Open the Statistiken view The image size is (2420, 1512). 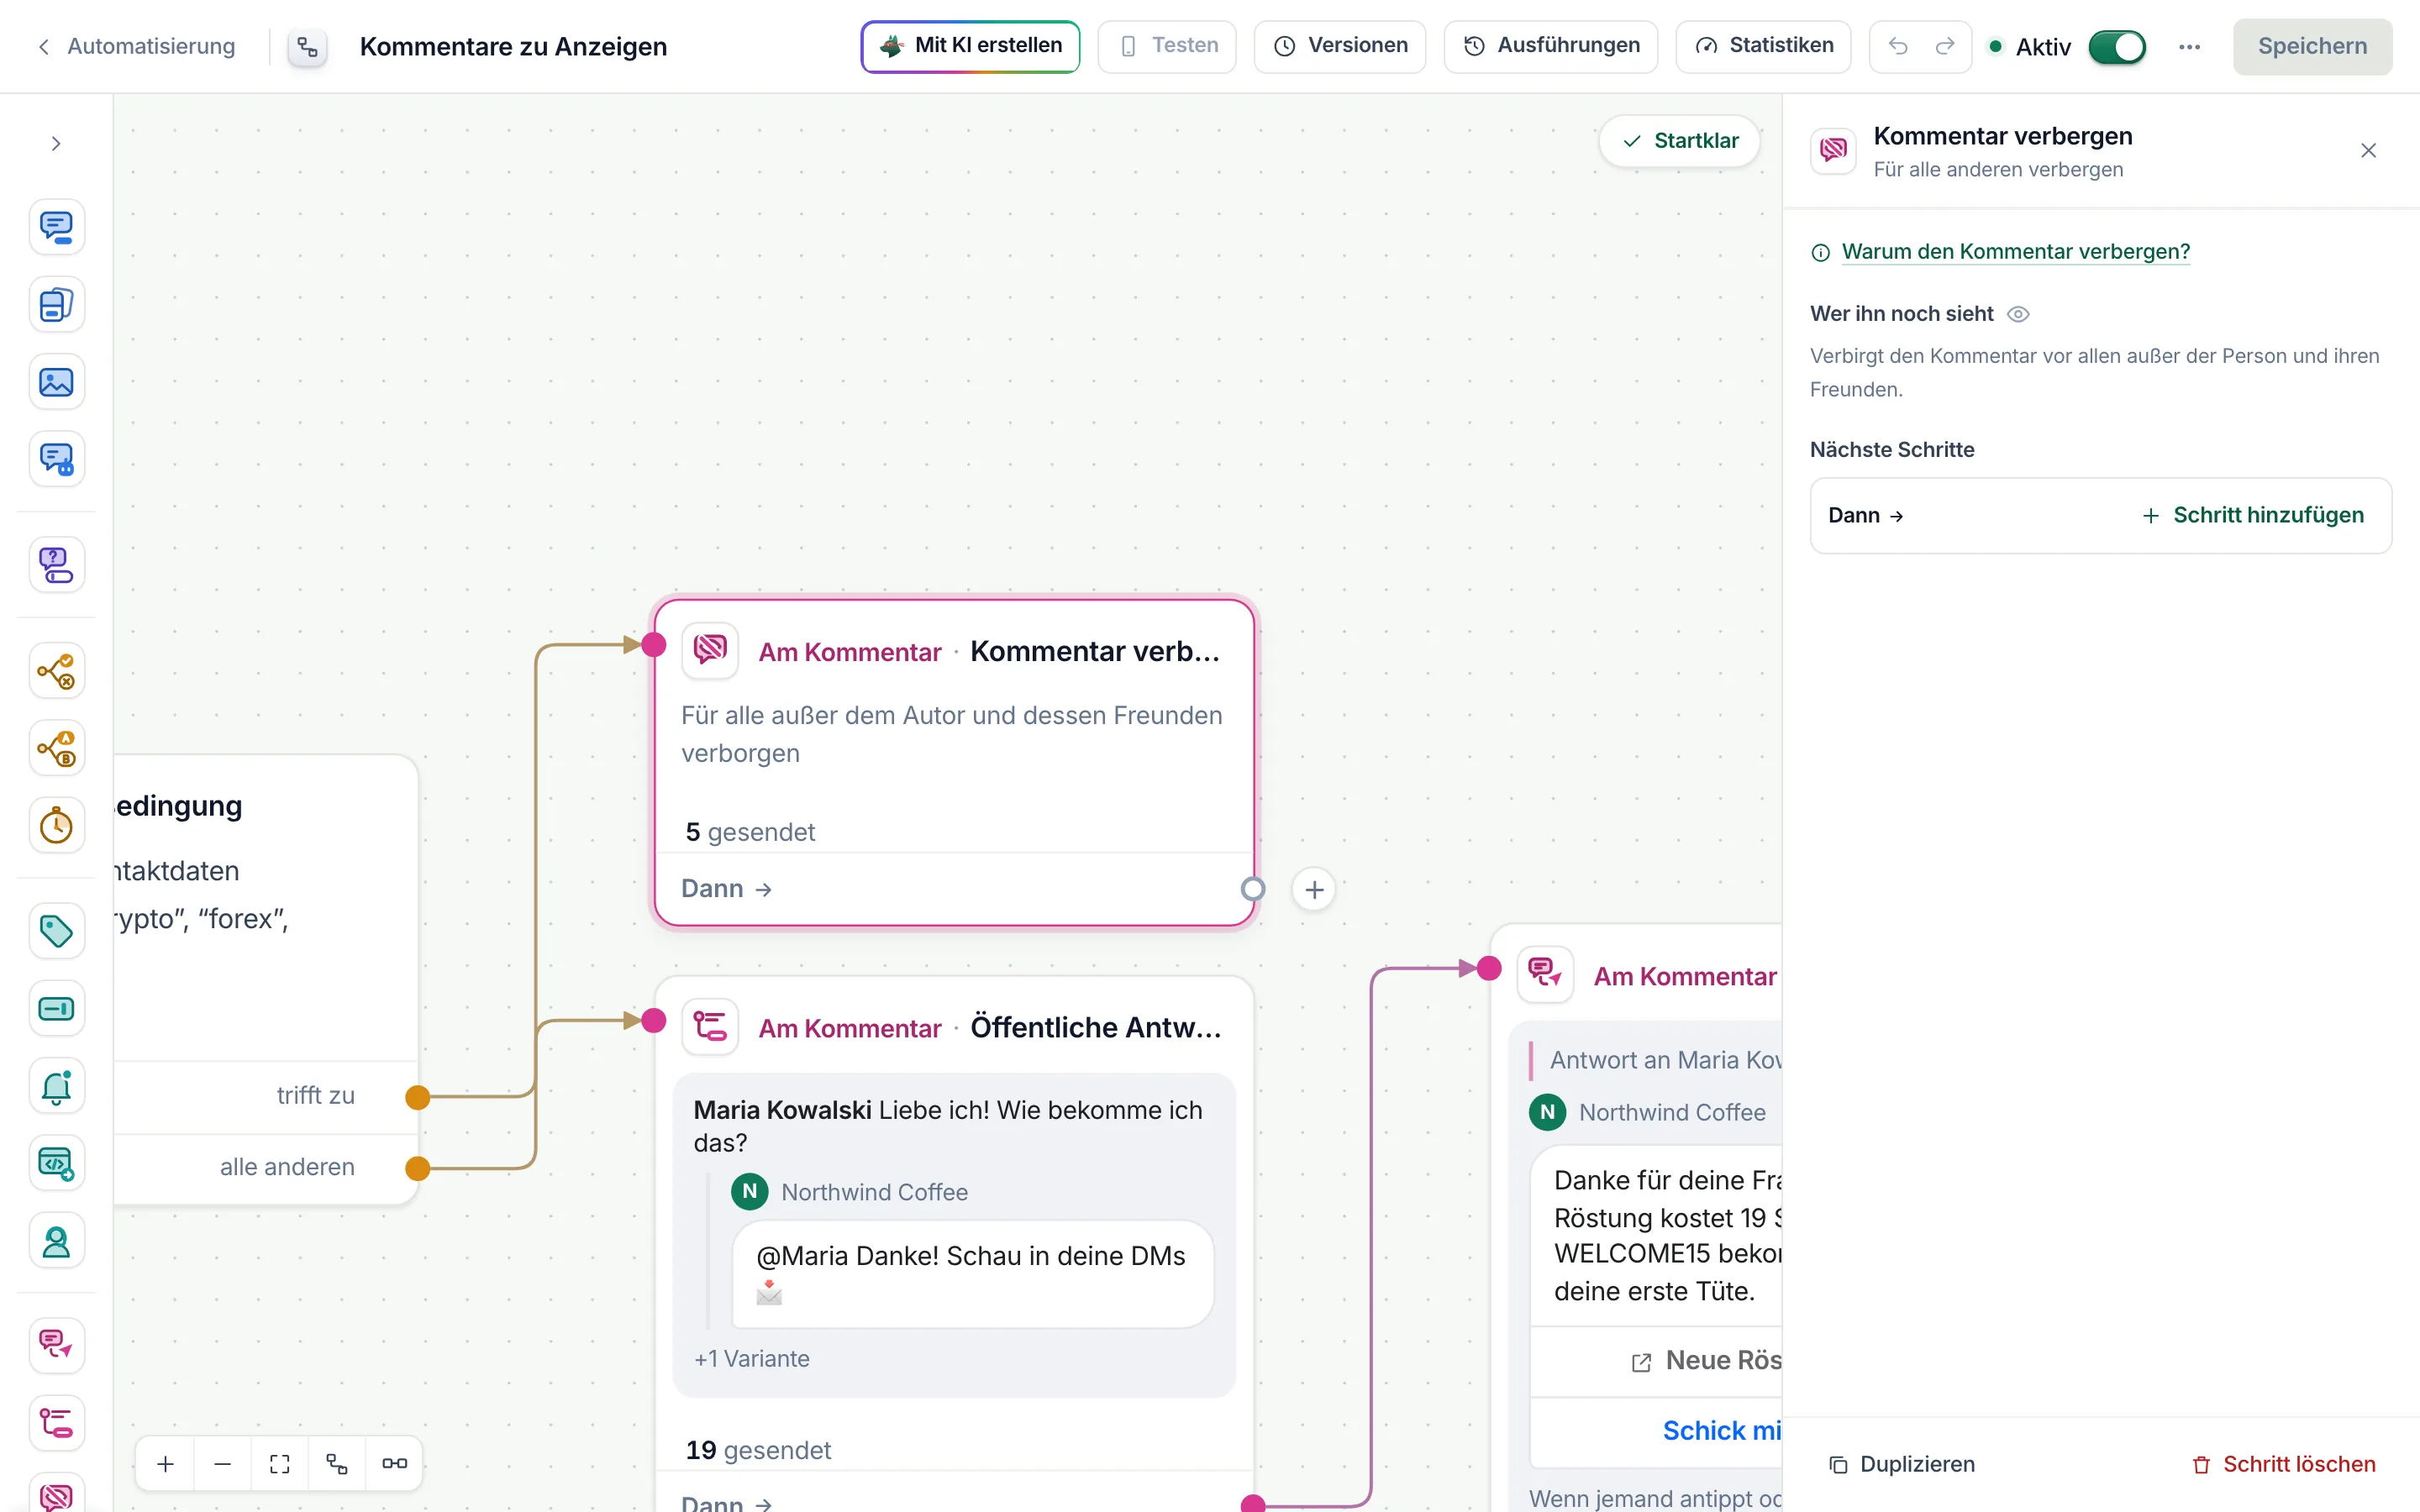pyautogui.click(x=1763, y=46)
